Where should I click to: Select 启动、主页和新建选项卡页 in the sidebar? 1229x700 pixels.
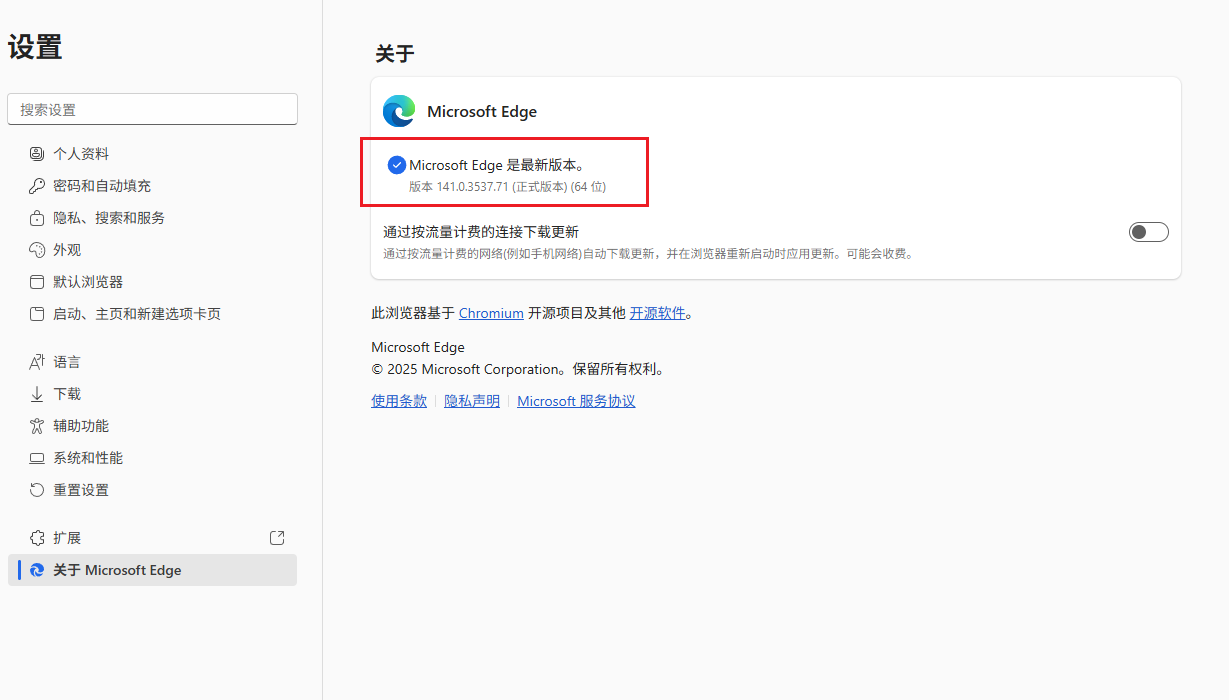point(152,314)
